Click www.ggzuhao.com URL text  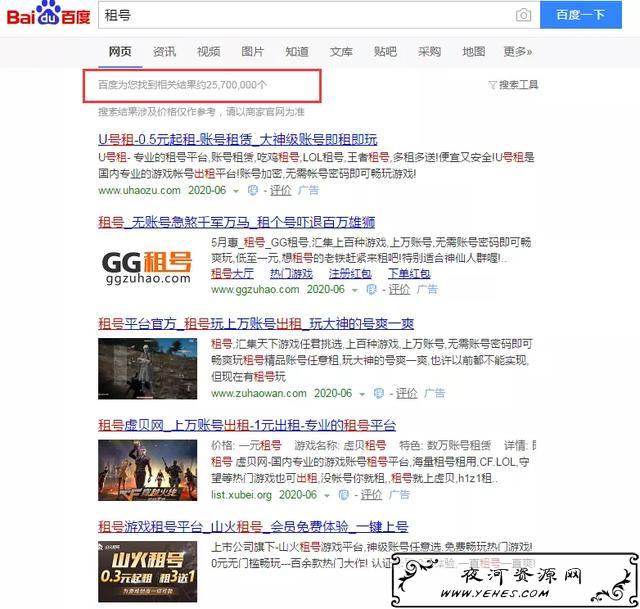click(255, 289)
